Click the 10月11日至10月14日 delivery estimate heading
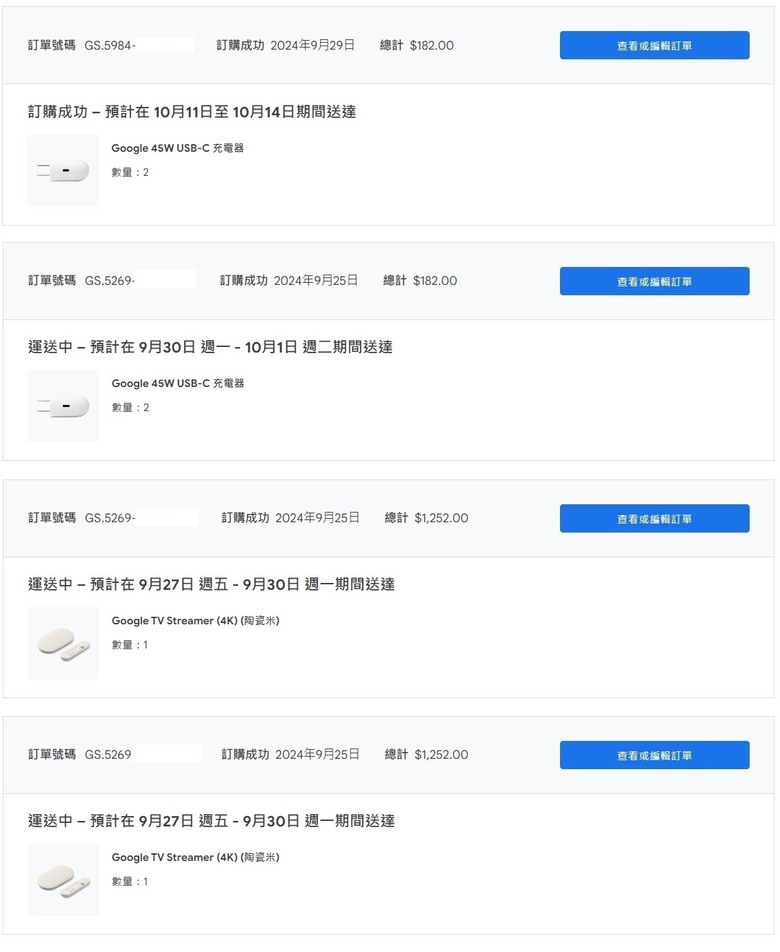 pos(192,112)
